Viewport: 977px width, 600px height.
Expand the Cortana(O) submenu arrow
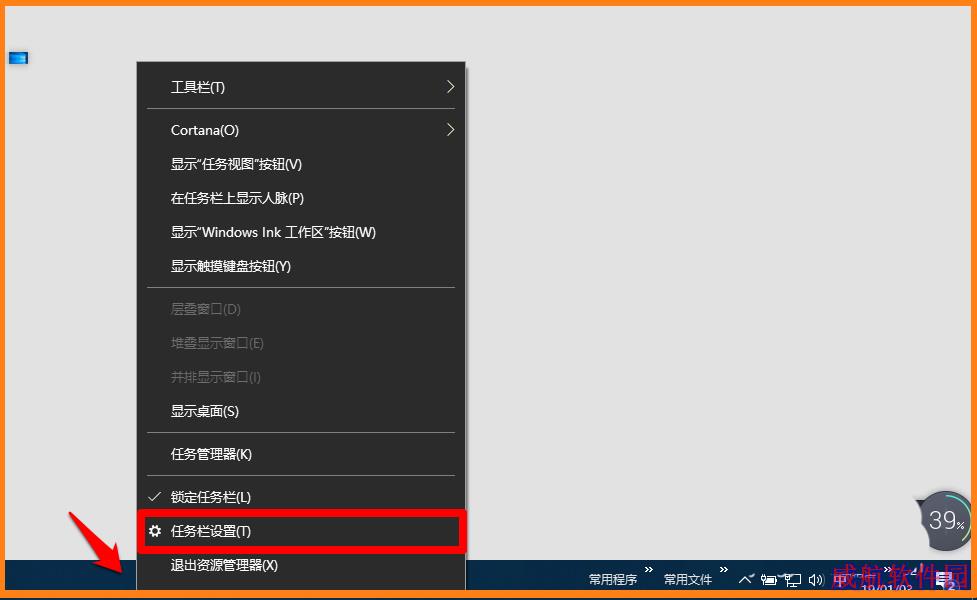450,130
